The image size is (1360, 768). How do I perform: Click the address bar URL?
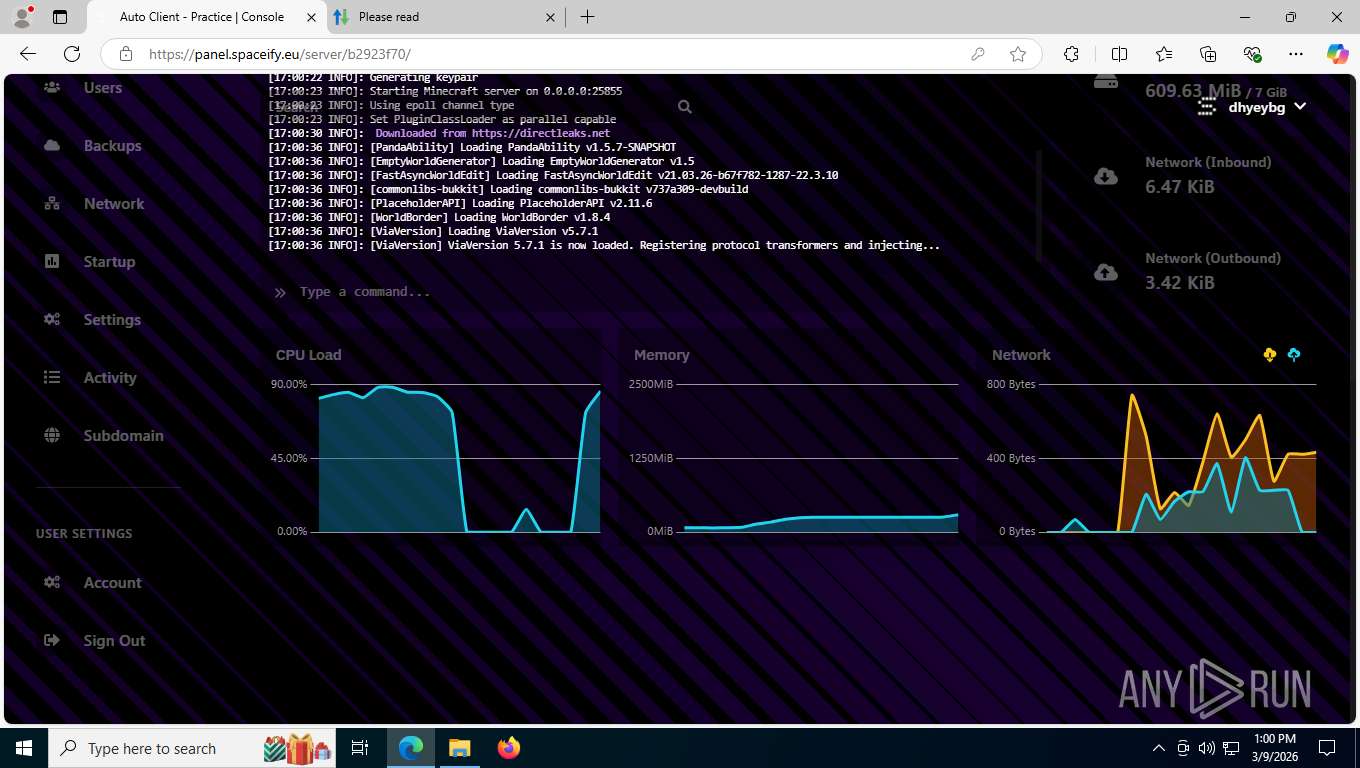[x=279, y=55]
